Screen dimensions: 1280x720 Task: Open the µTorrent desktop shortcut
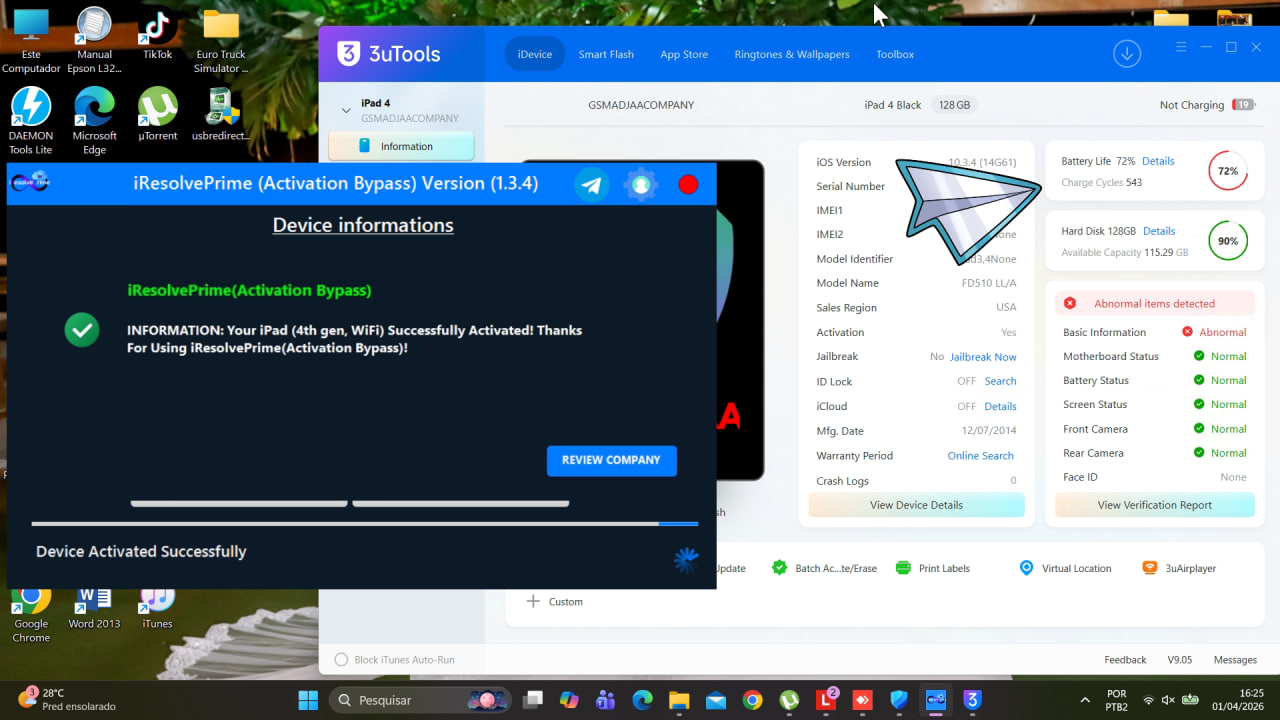pos(157,115)
